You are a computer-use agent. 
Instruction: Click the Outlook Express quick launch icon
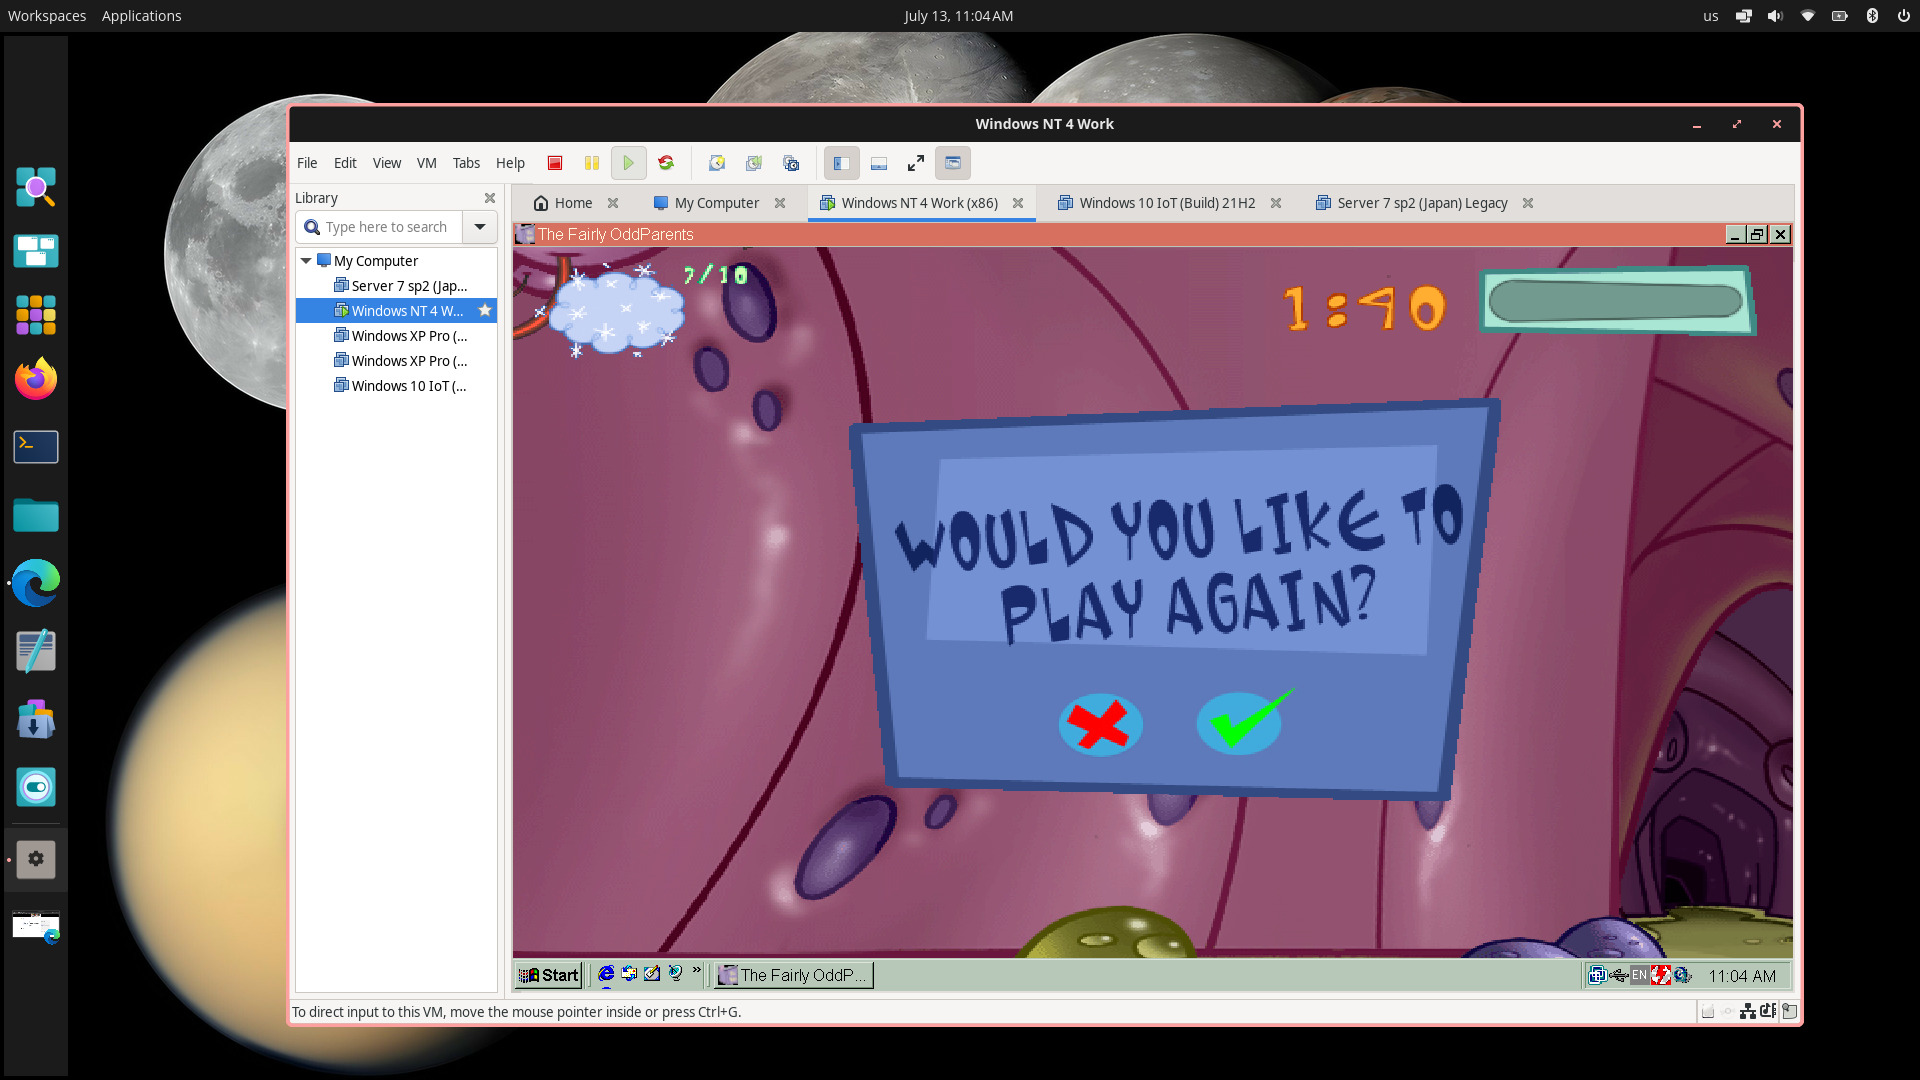[629, 974]
